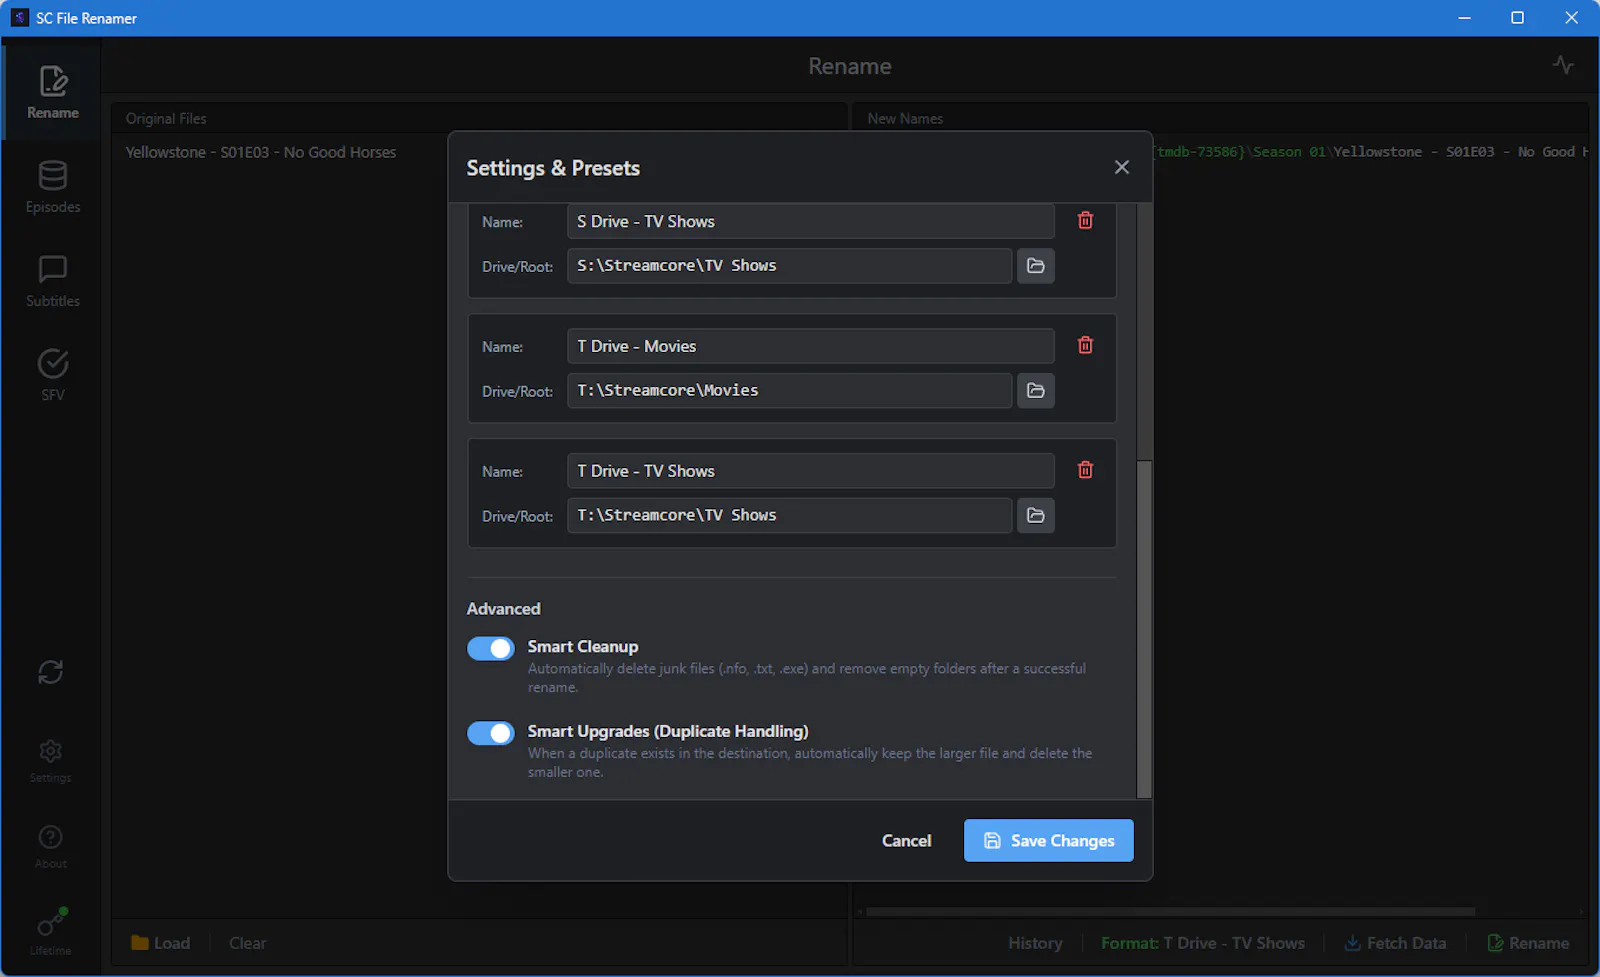Browse folder for S:\Streamcore\TV Shows path
Screen dimensions: 1600x977
pos(1036,266)
